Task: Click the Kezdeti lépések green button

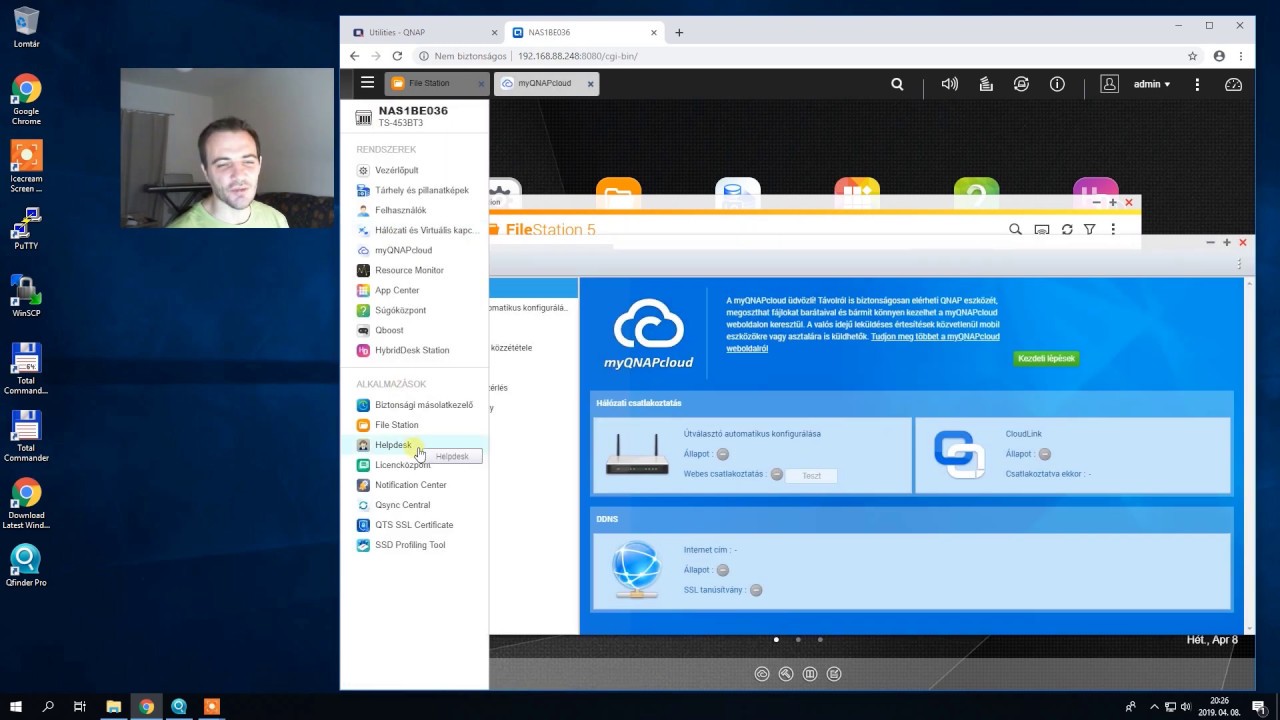Action: point(1045,358)
